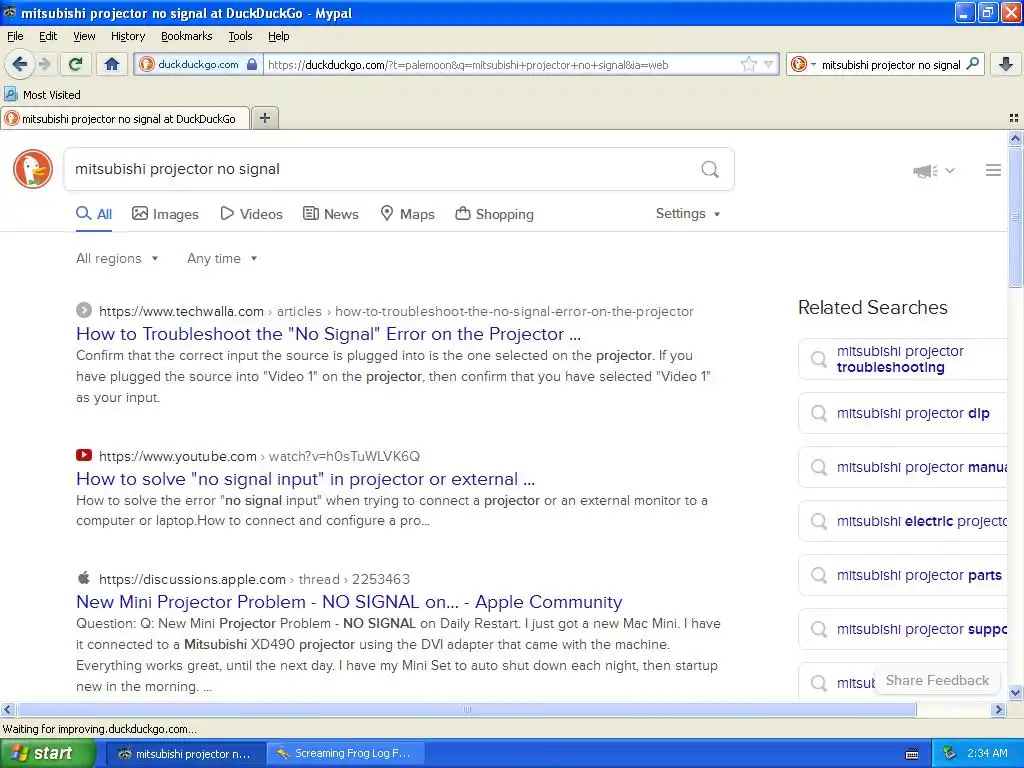Switch to News results

330,214
